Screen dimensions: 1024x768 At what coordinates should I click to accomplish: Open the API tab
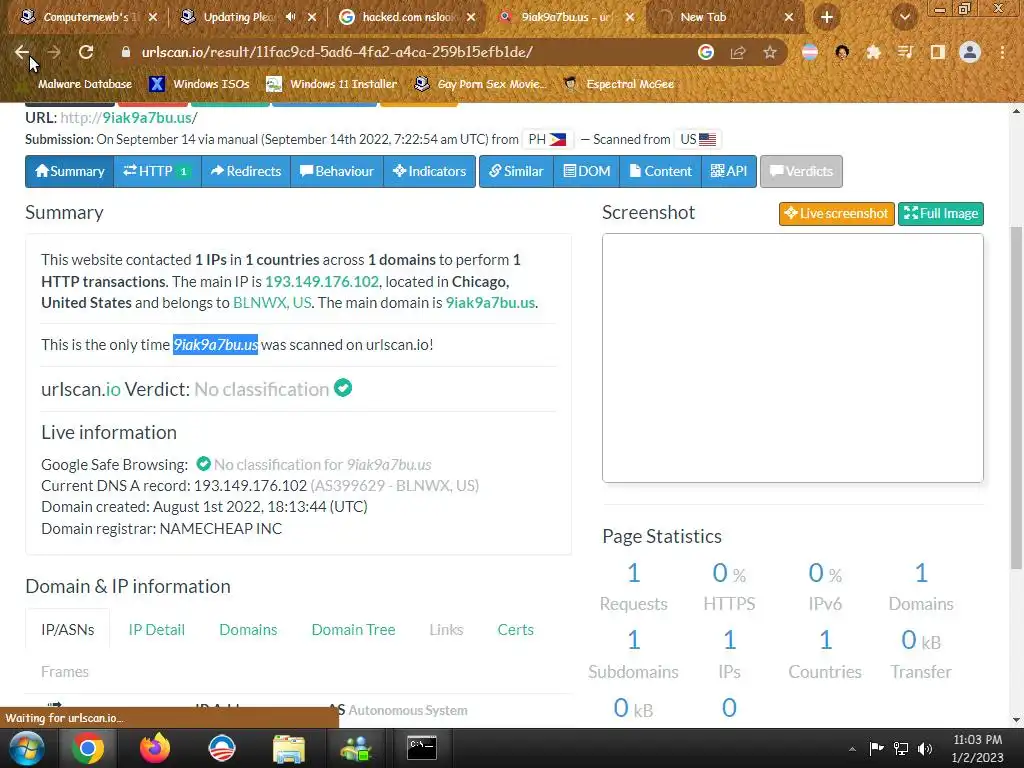729,171
